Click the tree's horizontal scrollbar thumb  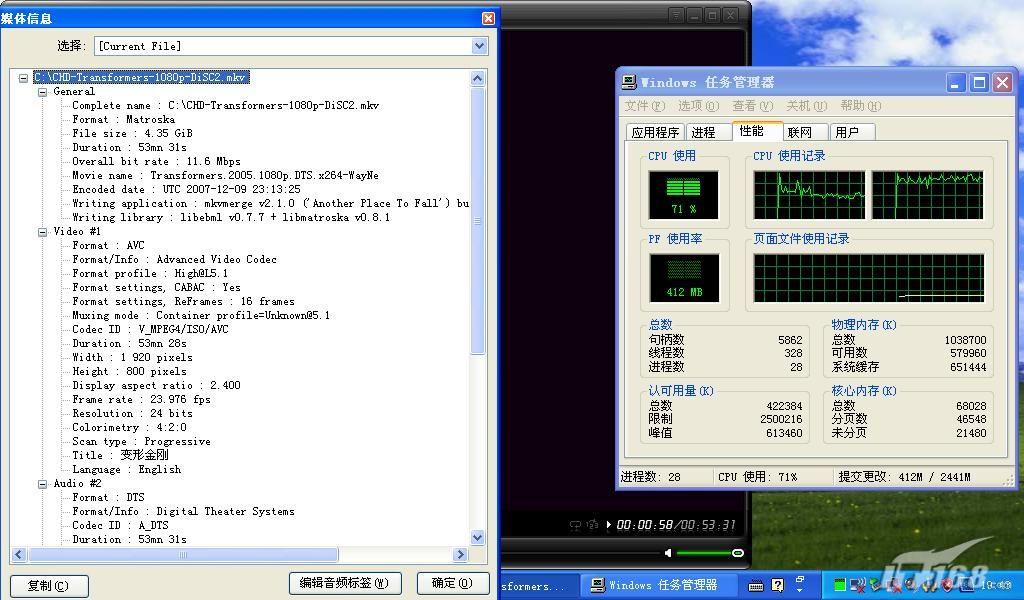(184, 554)
